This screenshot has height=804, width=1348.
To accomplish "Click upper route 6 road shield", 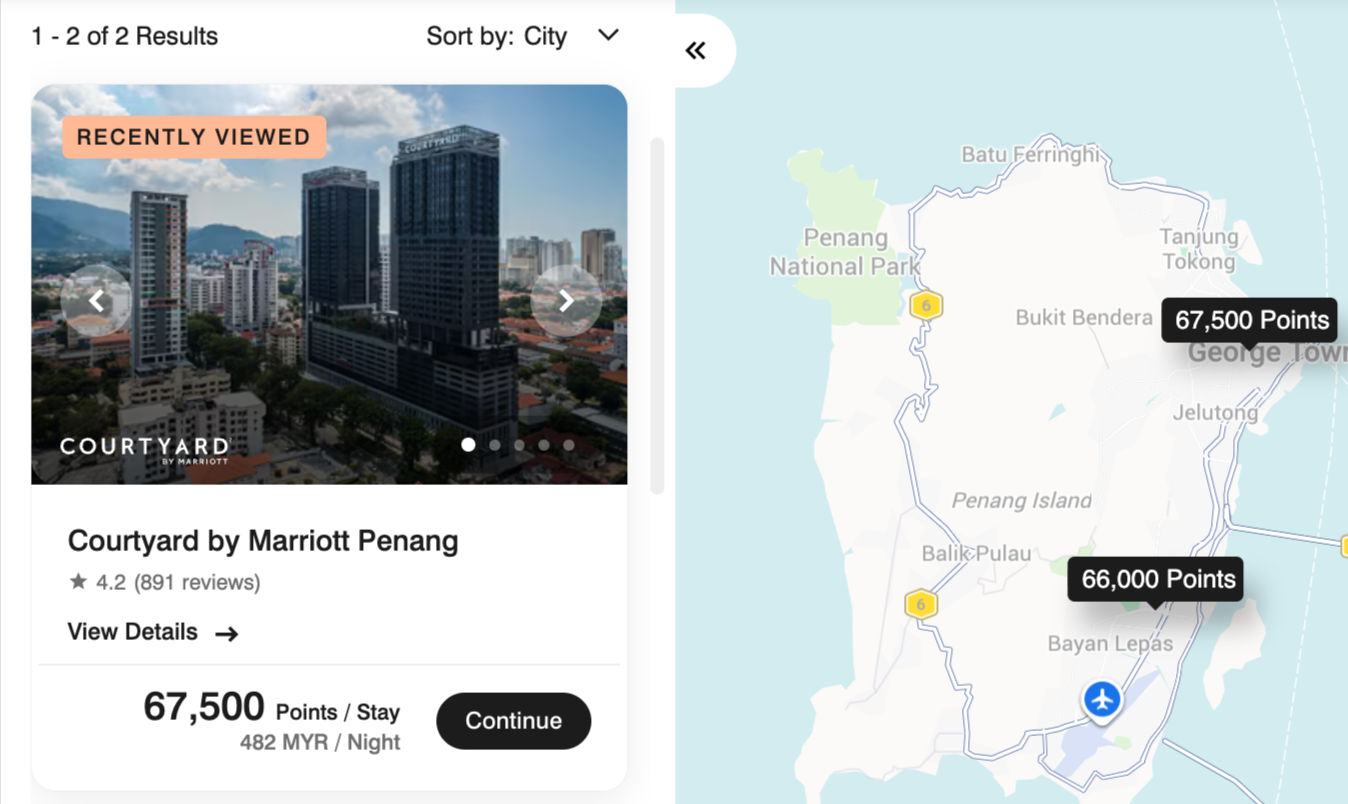I will [927, 305].
